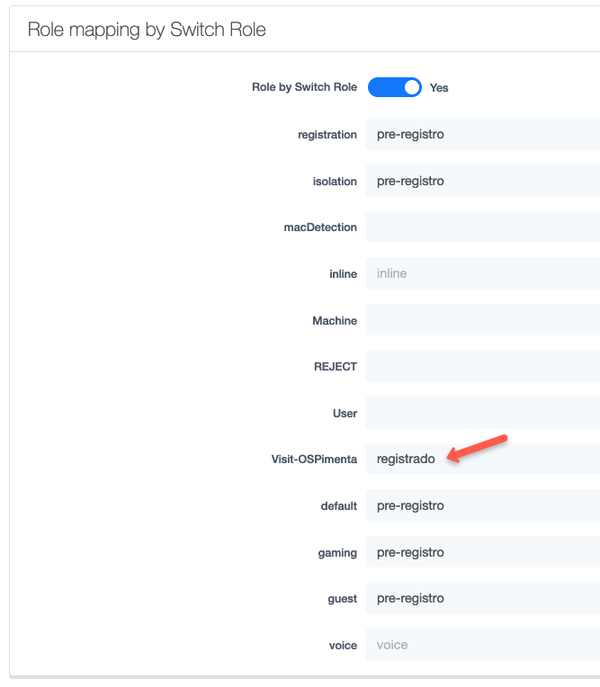Click the Yes label beside the switch

(439, 88)
